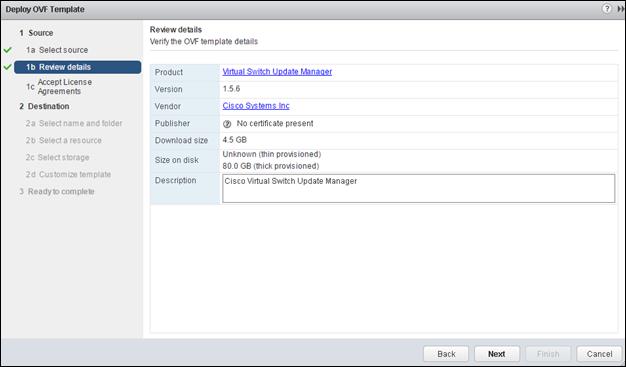
Task: Click the Description text box
Action: click(418, 188)
